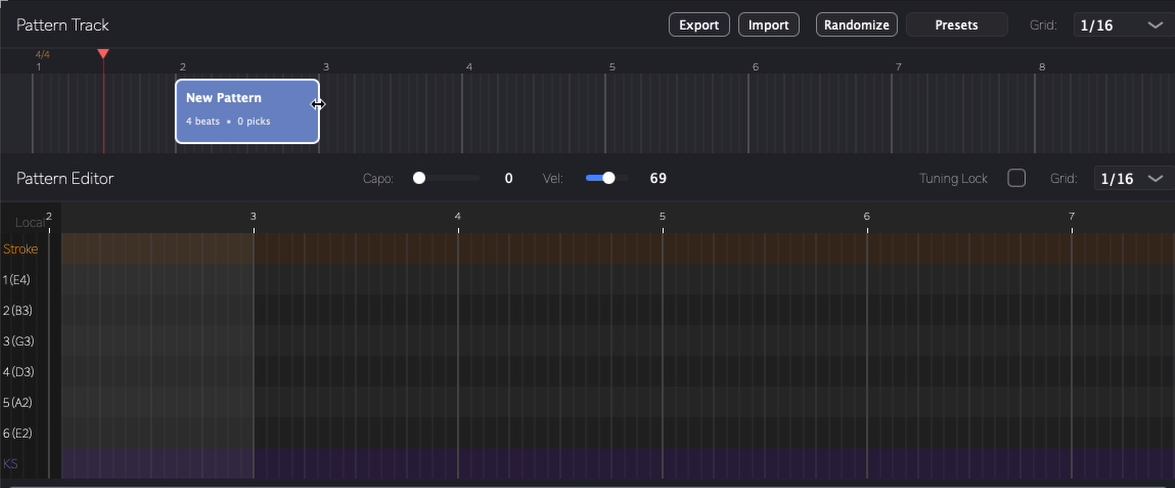Select the 1 (E4) string row
This screenshot has height=488, width=1175.
[17, 280]
